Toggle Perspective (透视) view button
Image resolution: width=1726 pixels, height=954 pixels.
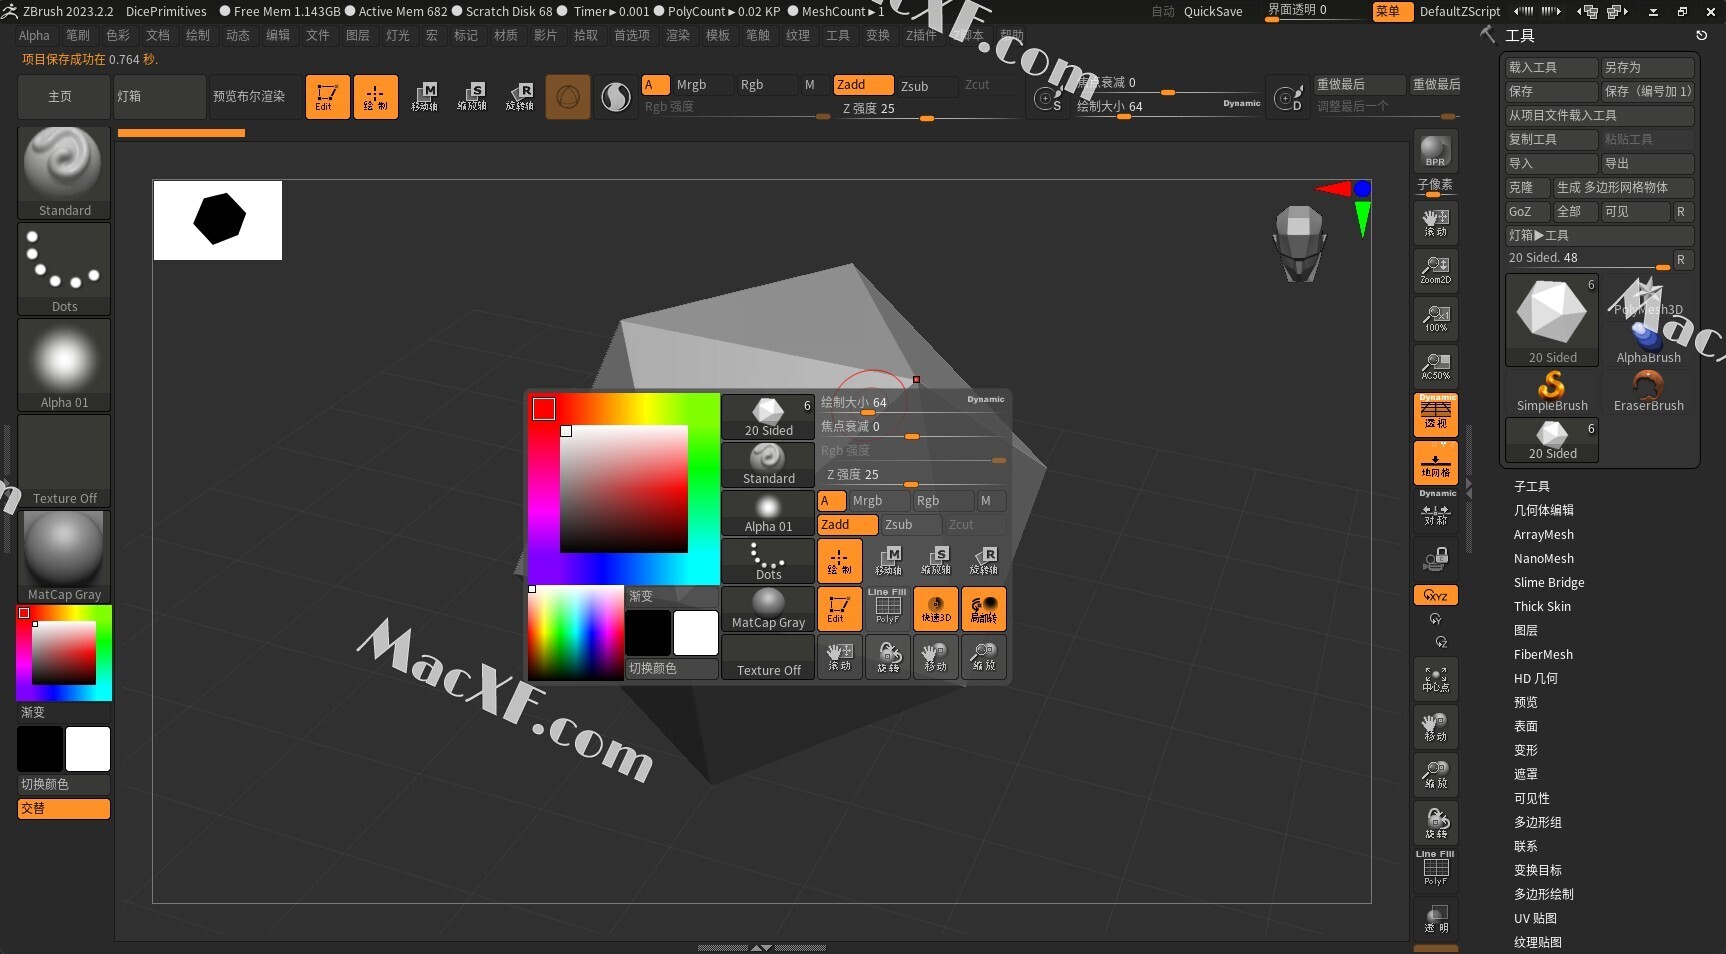click(x=1436, y=414)
